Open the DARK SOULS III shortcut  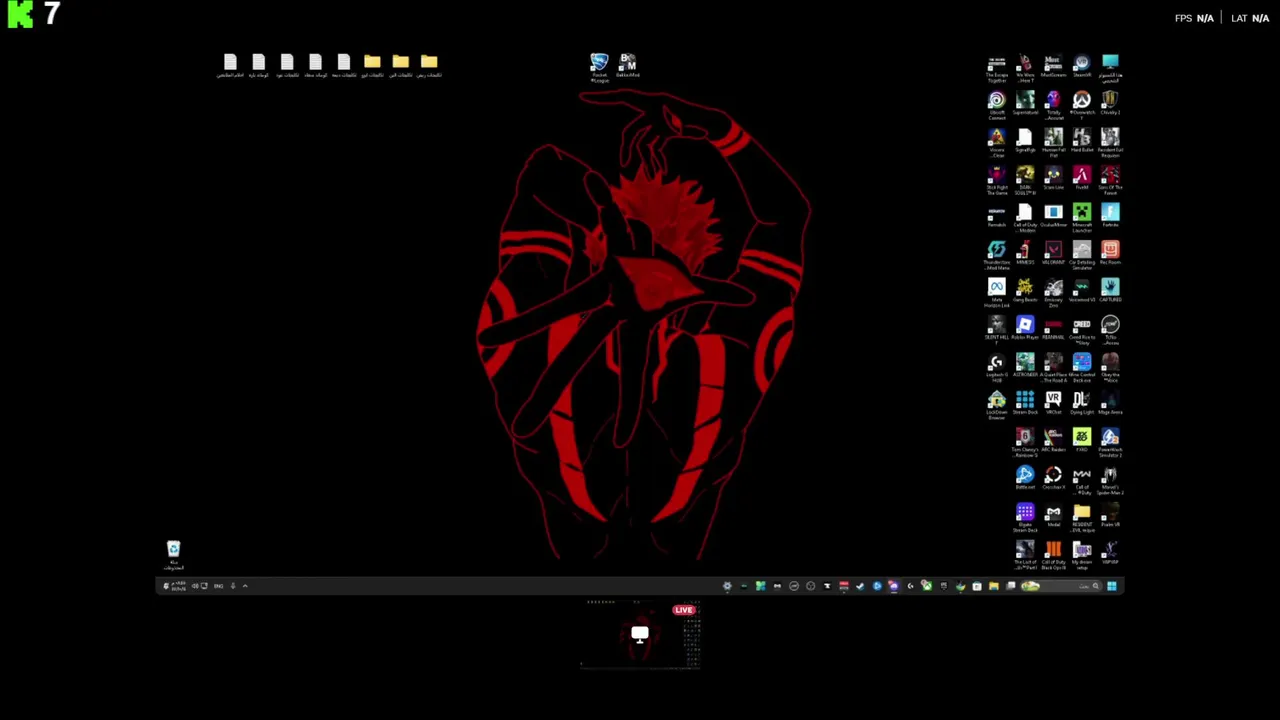click(x=1025, y=180)
